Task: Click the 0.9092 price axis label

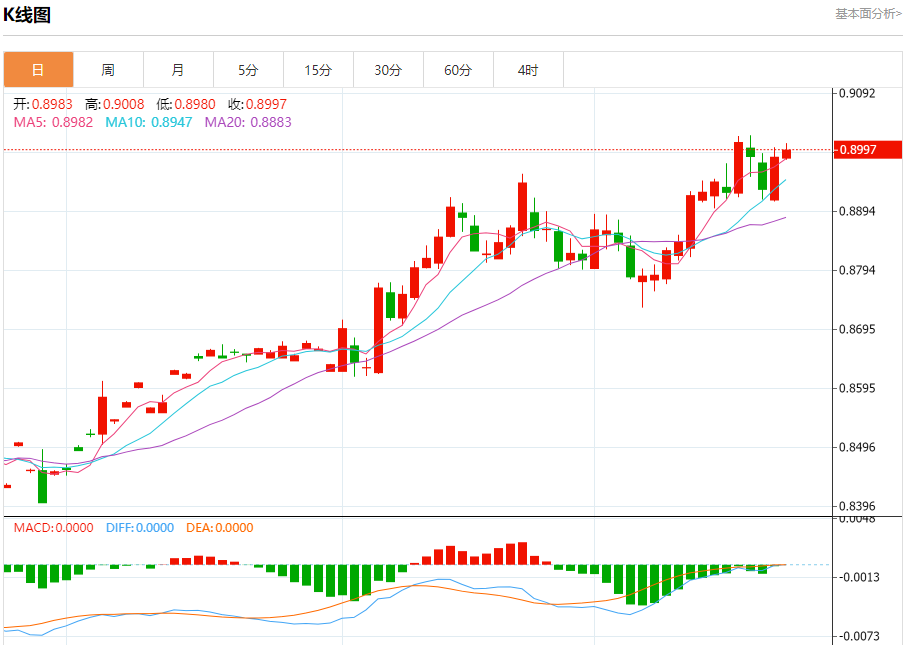Action: [858, 94]
